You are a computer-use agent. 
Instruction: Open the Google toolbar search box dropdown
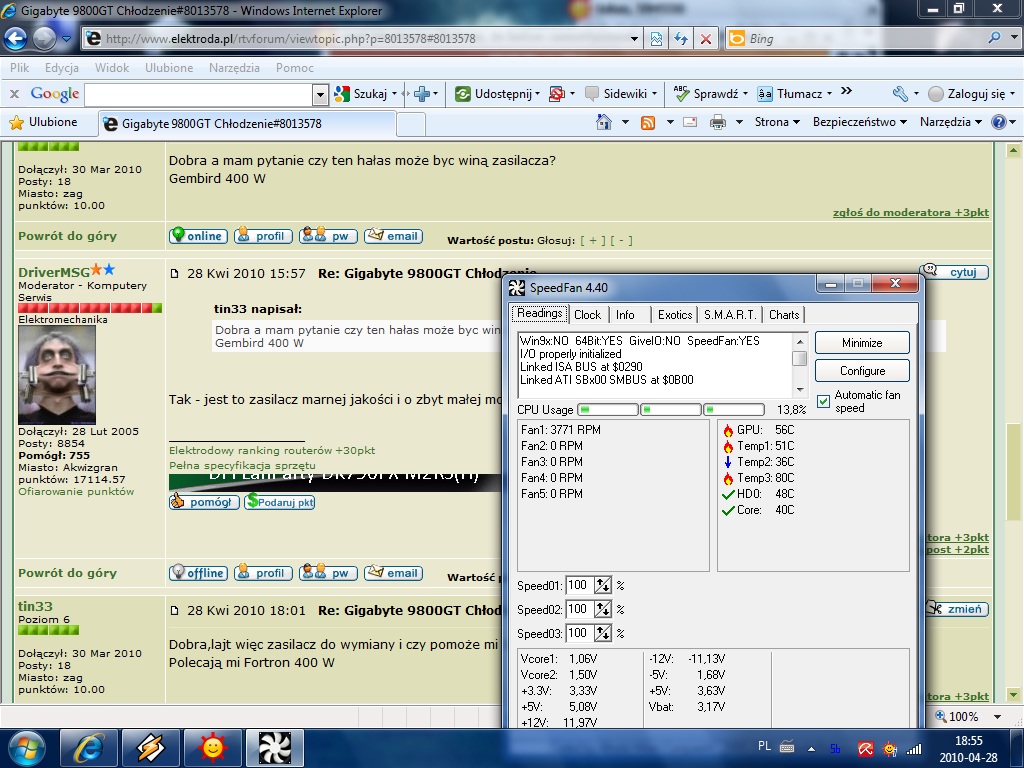coord(320,95)
